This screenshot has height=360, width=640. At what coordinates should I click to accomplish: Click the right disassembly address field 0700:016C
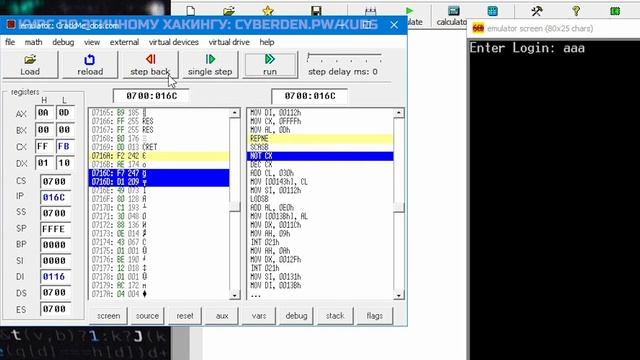click(x=310, y=96)
